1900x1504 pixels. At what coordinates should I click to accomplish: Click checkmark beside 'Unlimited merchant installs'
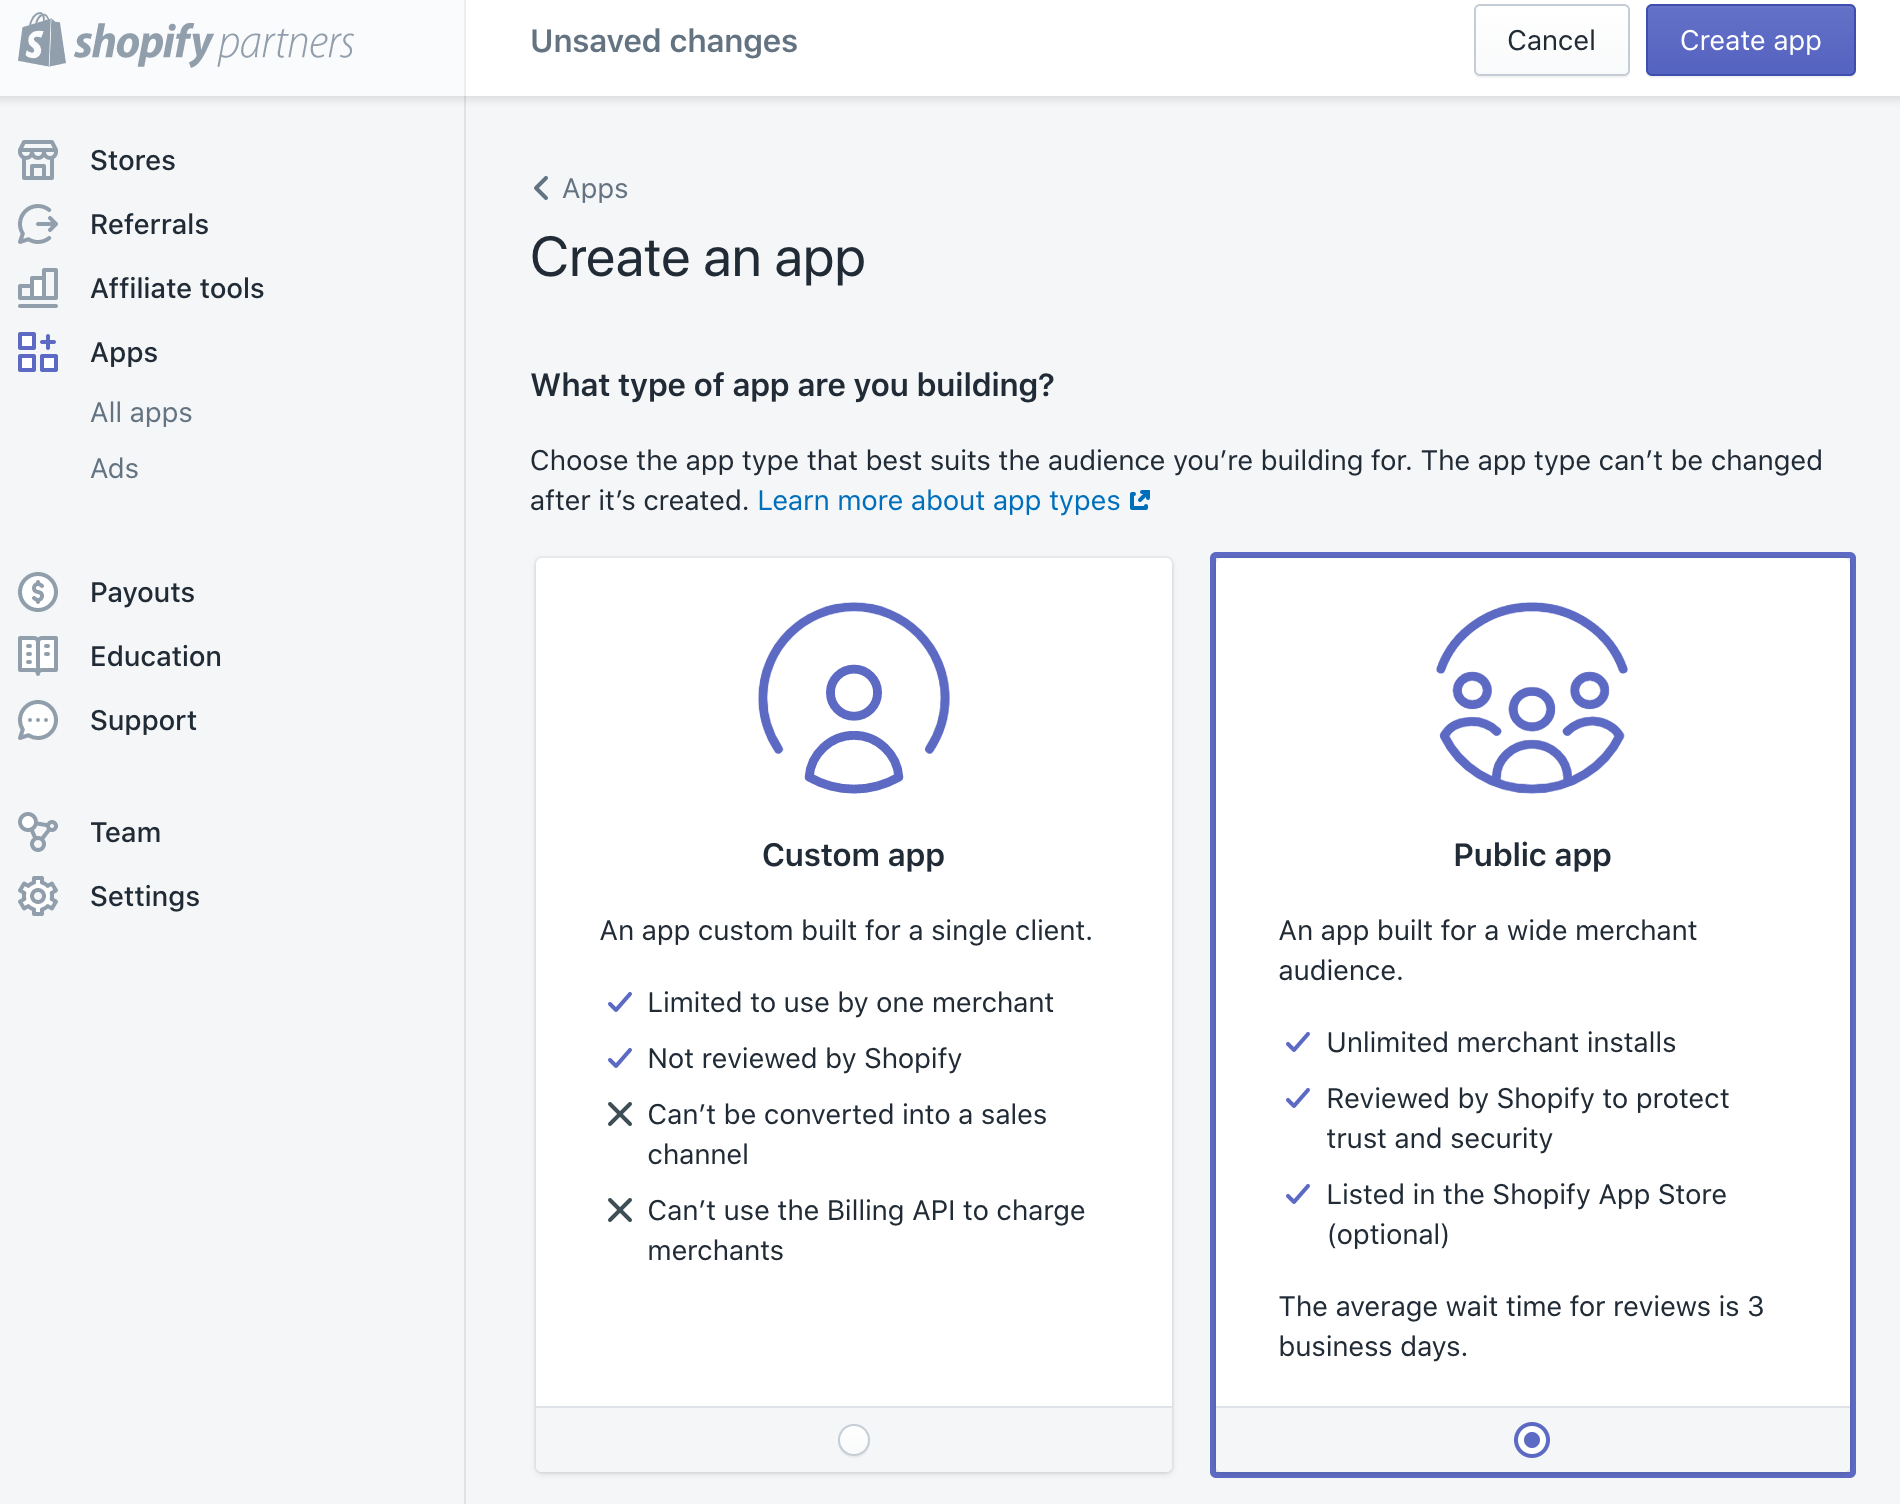1298,1042
